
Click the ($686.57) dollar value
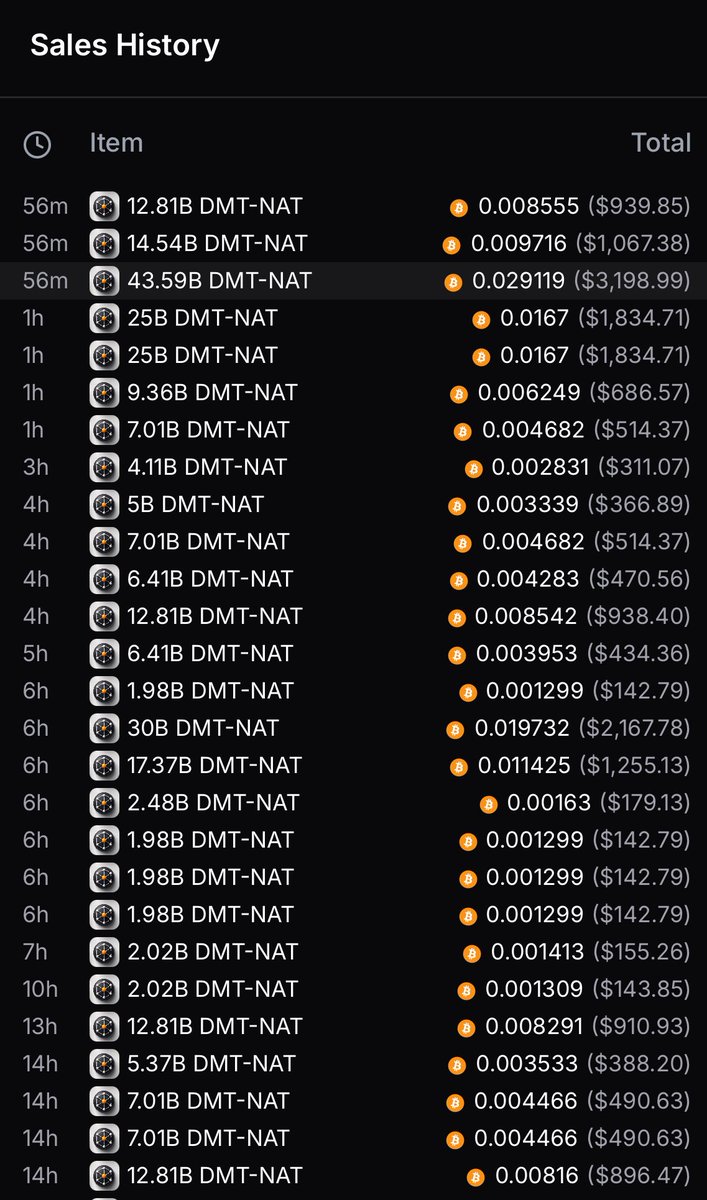640,393
